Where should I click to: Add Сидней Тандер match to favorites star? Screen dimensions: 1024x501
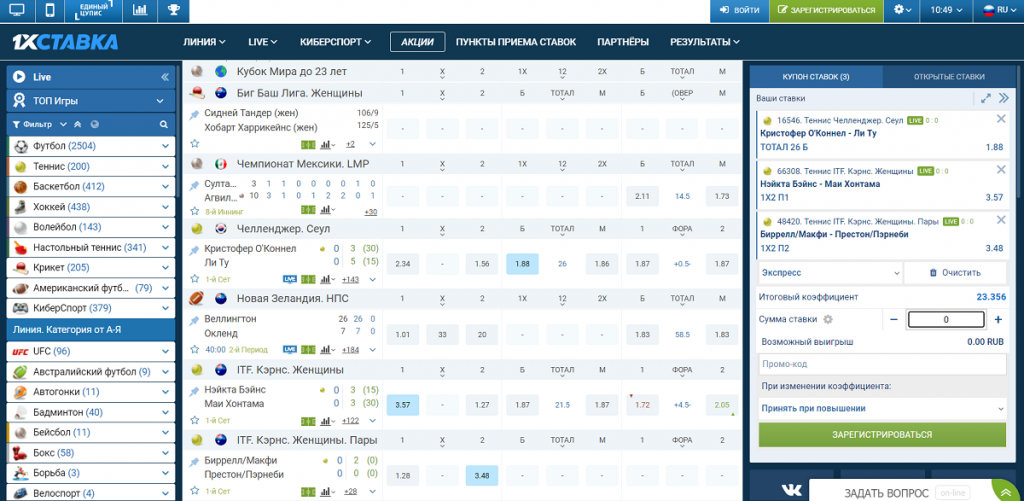click(194, 144)
